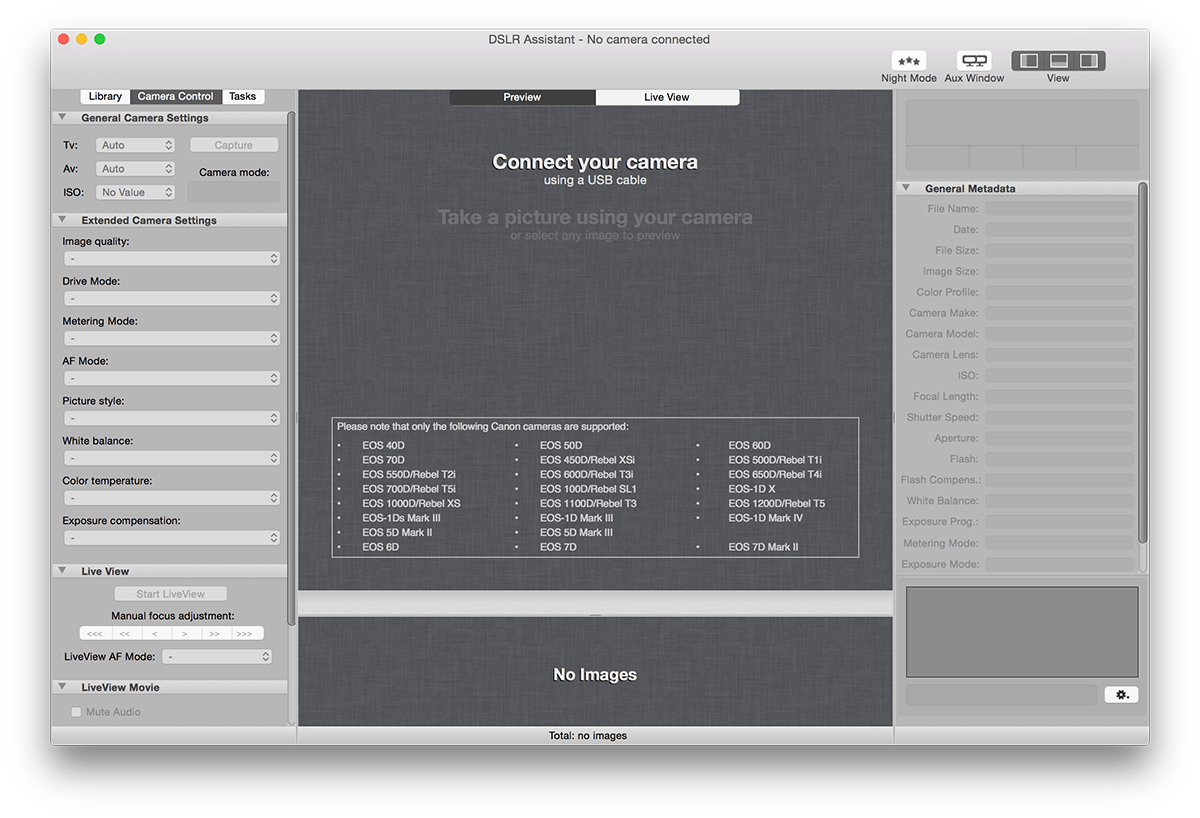1200x818 pixels.
Task: Click 'EOS 7D Mark II' in list
Action: pyautogui.click(x=763, y=547)
